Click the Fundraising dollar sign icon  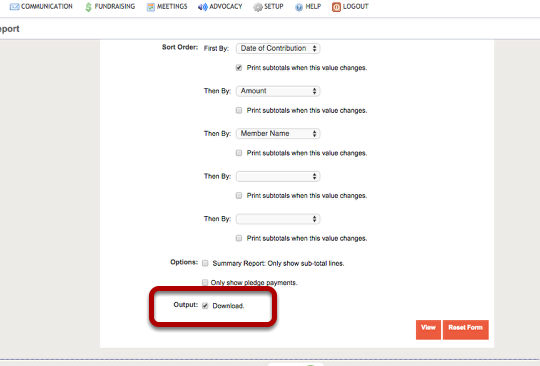pyautogui.click(x=89, y=7)
